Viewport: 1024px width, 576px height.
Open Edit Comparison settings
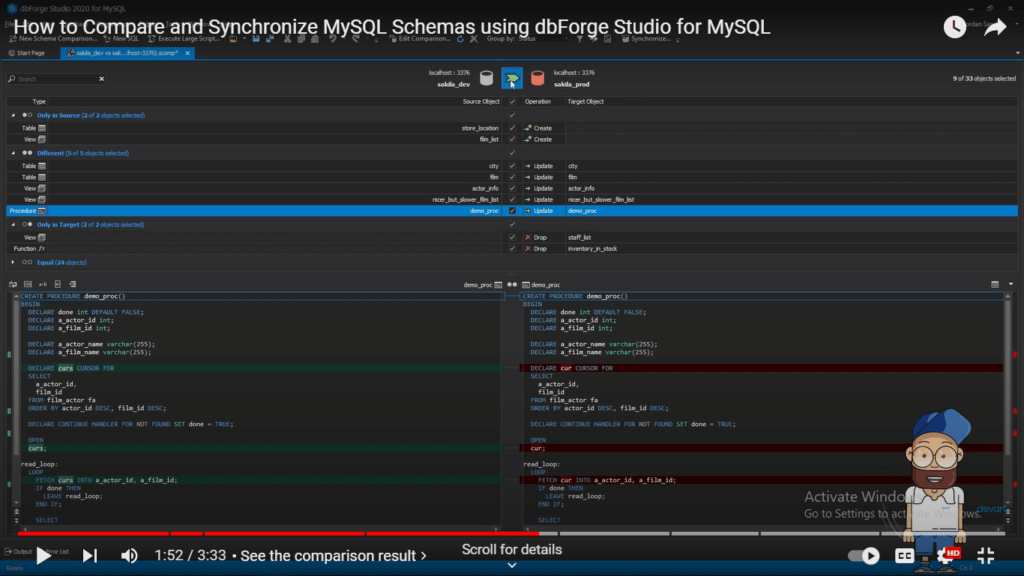pos(420,37)
